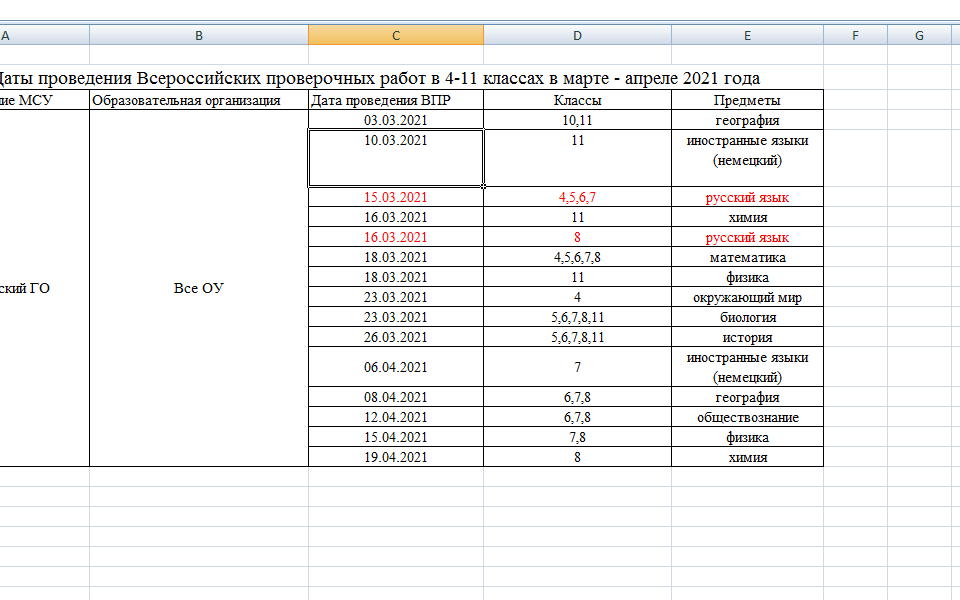The height and width of the screenshot is (600, 960).
Task: Select the classes cell '10,11'
Action: point(577,120)
